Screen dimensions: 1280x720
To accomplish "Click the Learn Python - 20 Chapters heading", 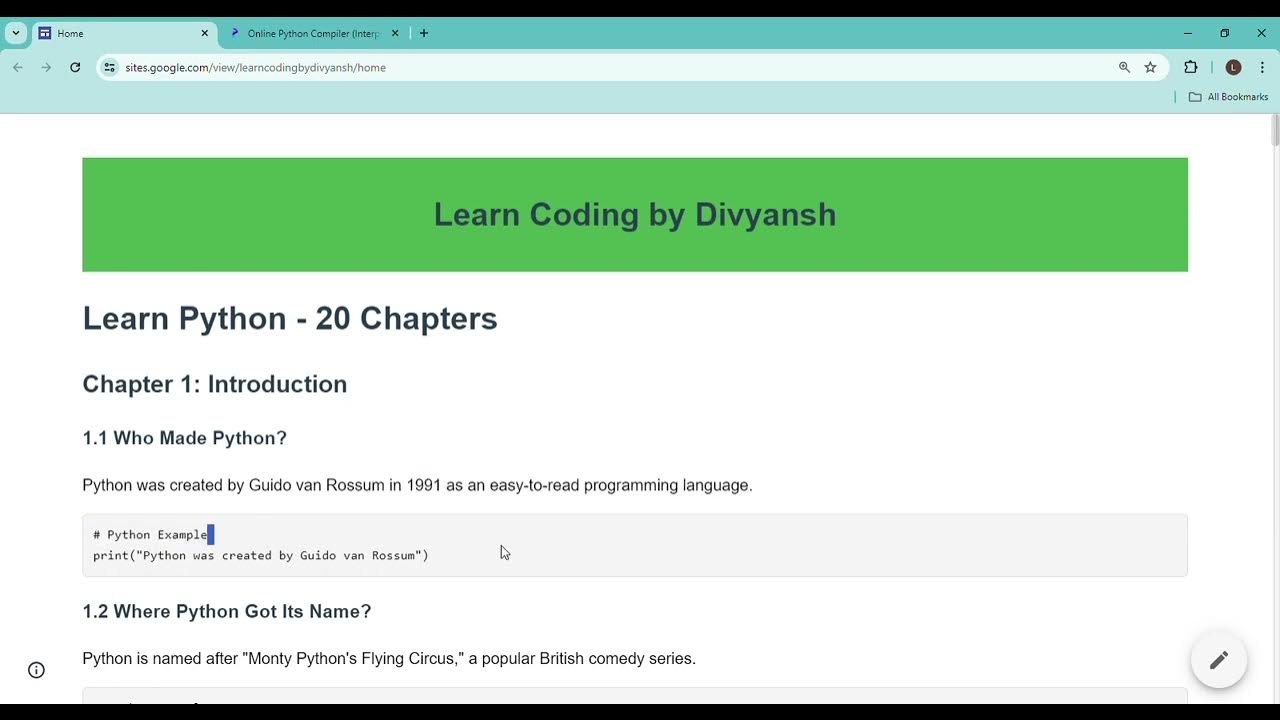I will coord(290,318).
